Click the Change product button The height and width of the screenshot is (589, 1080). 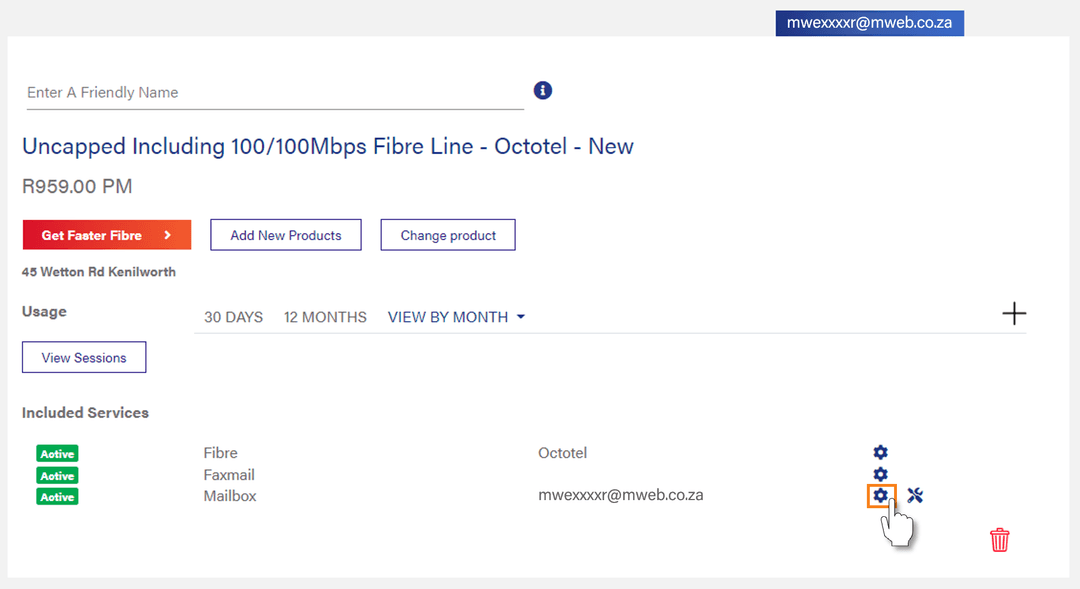pyautogui.click(x=447, y=234)
